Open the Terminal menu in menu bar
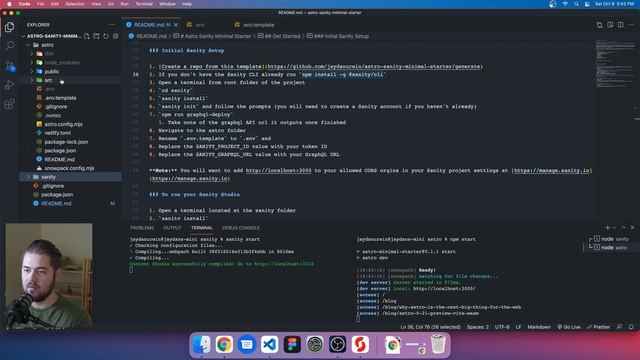Screen dimensions: 640x360 [x=144, y=4]
